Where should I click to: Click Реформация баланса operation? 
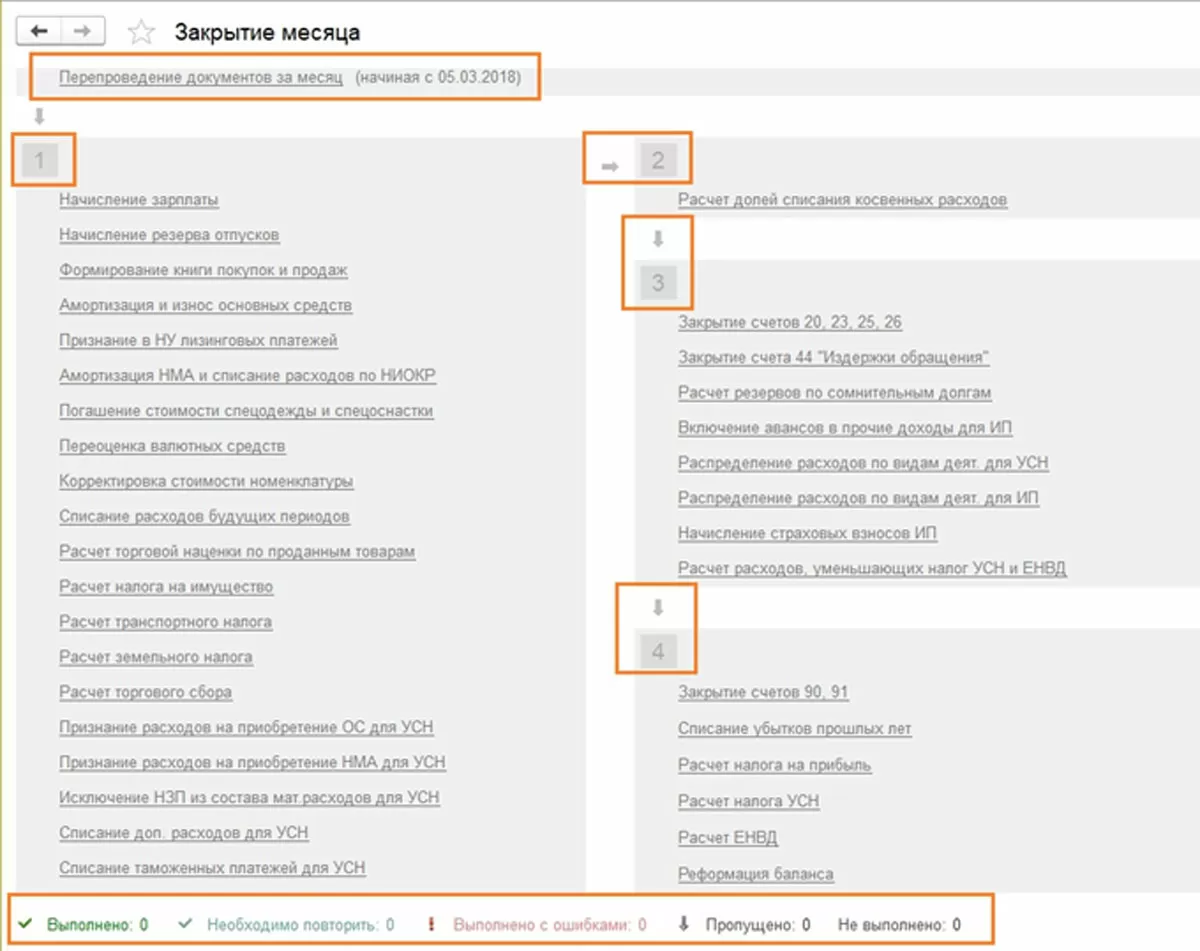click(755, 874)
